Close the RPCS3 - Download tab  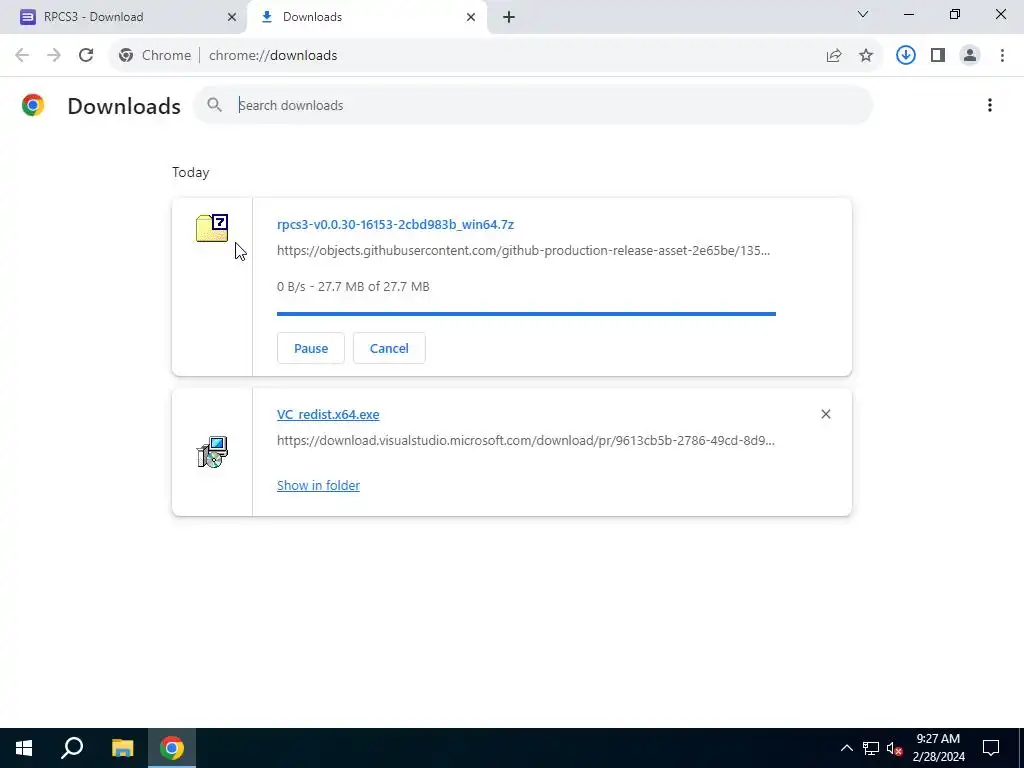(232, 17)
